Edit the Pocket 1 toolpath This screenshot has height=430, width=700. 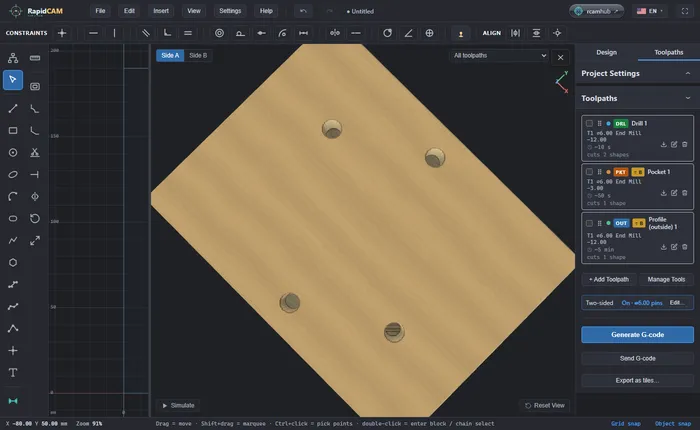point(674,193)
